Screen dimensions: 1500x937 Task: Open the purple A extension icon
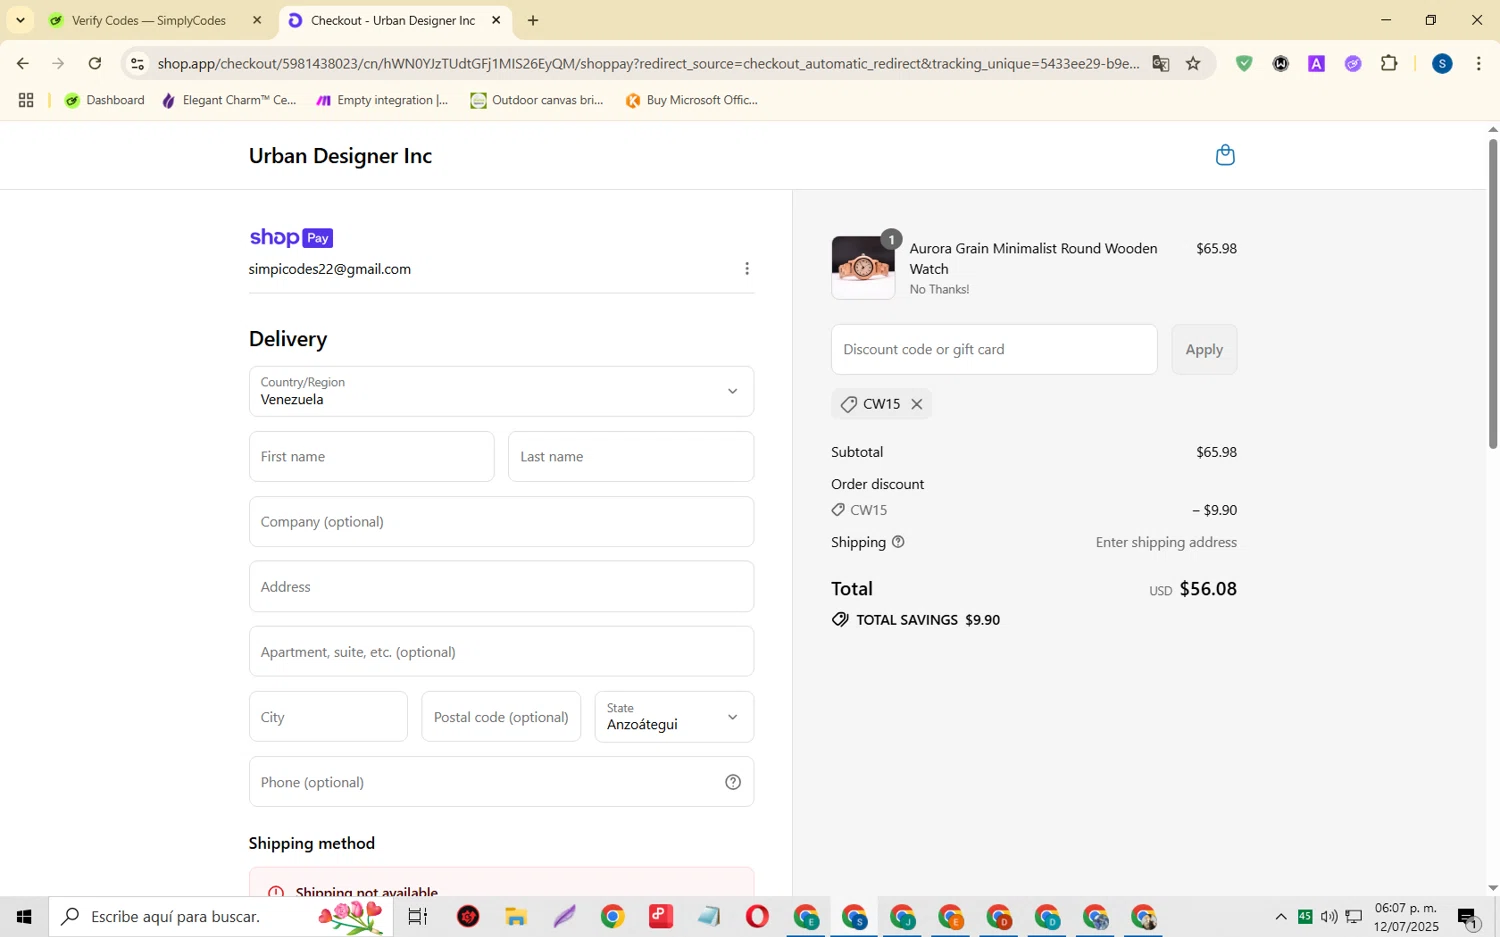pyautogui.click(x=1317, y=63)
